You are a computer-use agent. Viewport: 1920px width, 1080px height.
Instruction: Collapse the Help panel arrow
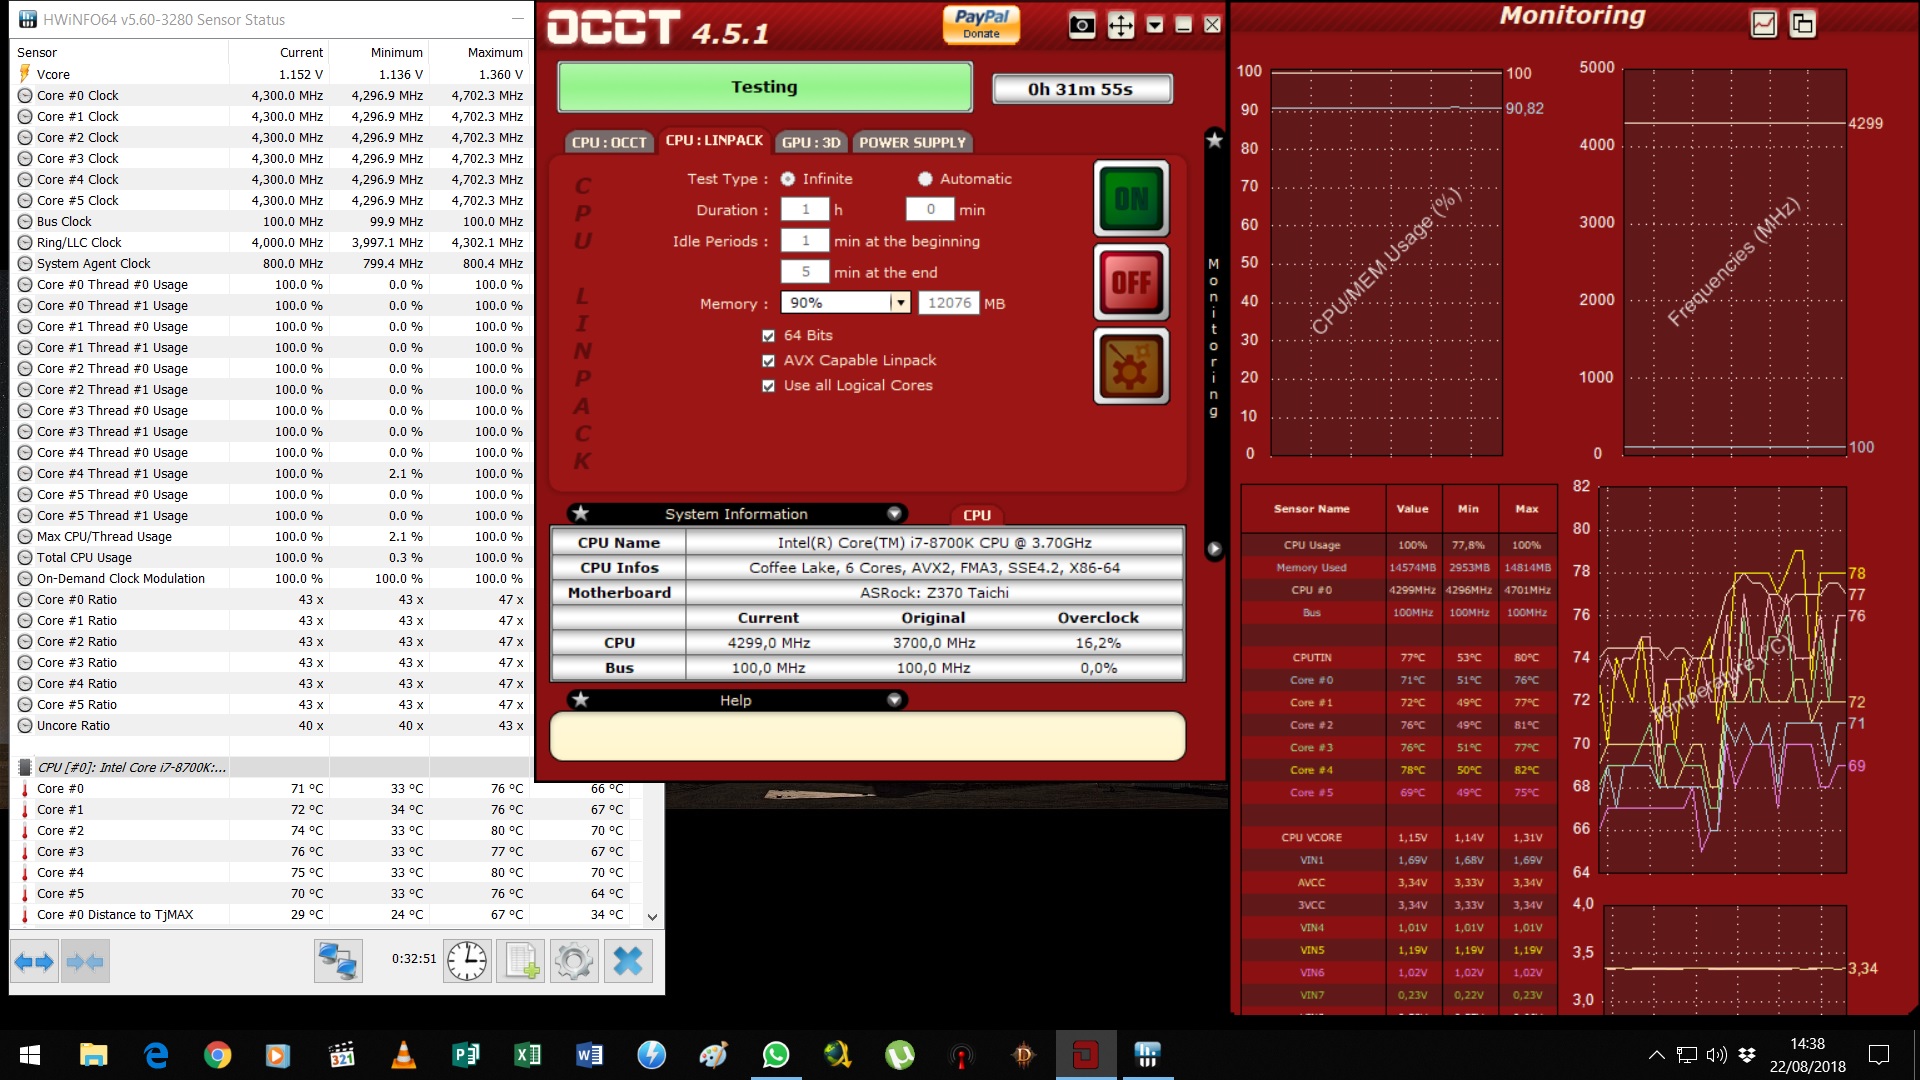tap(894, 700)
